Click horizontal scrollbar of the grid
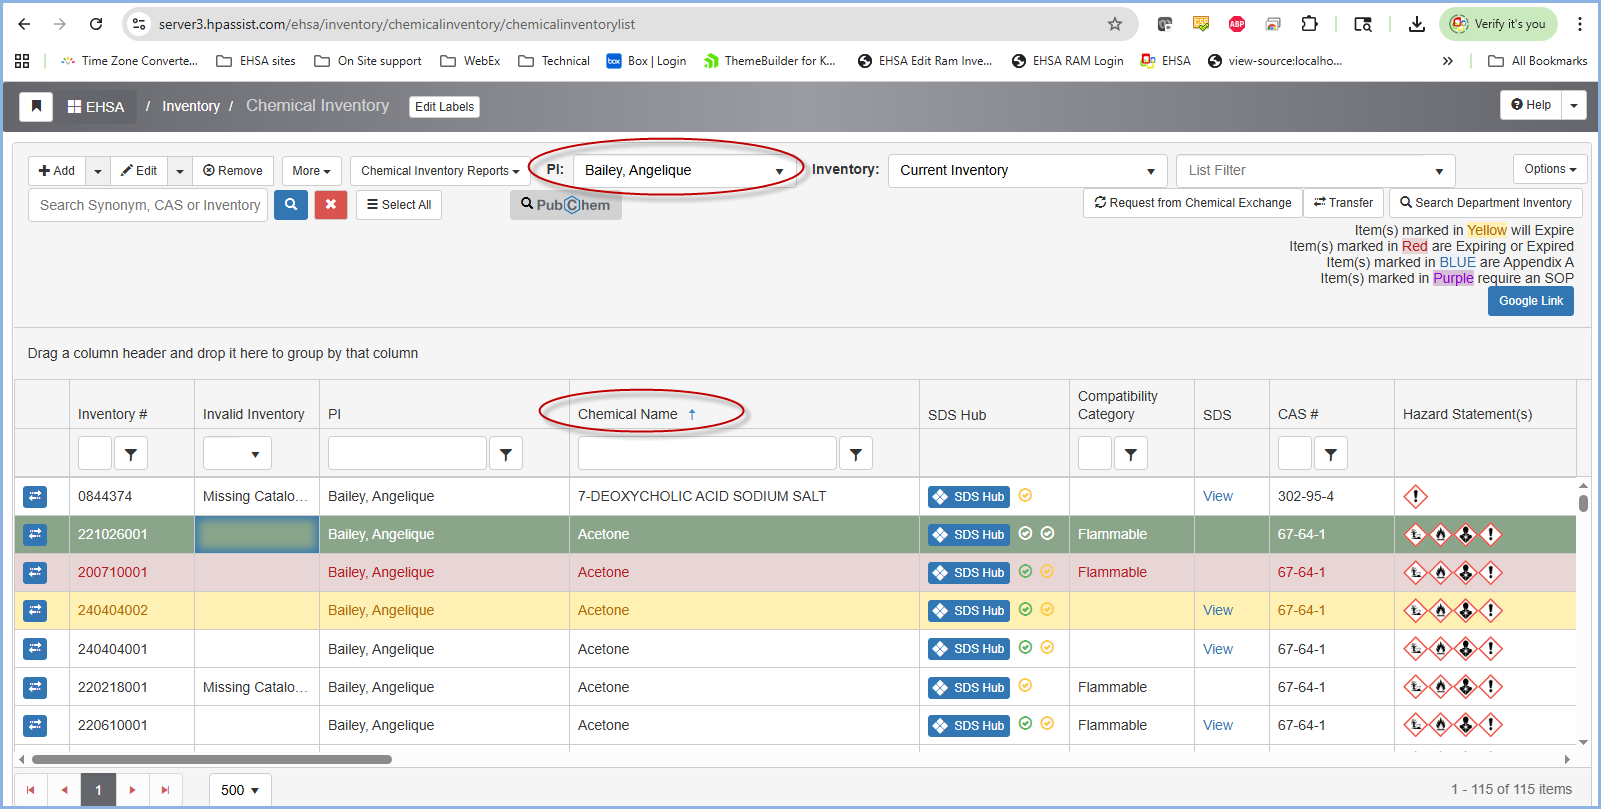This screenshot has height=809, width=1601. click(212, 760)
